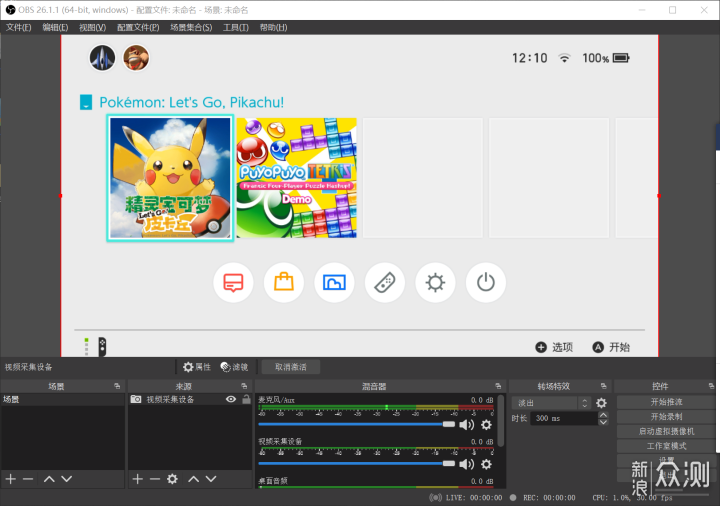720x506 pixels.
Task: Add a scene with plus icon
Action: tap(11, 479)
